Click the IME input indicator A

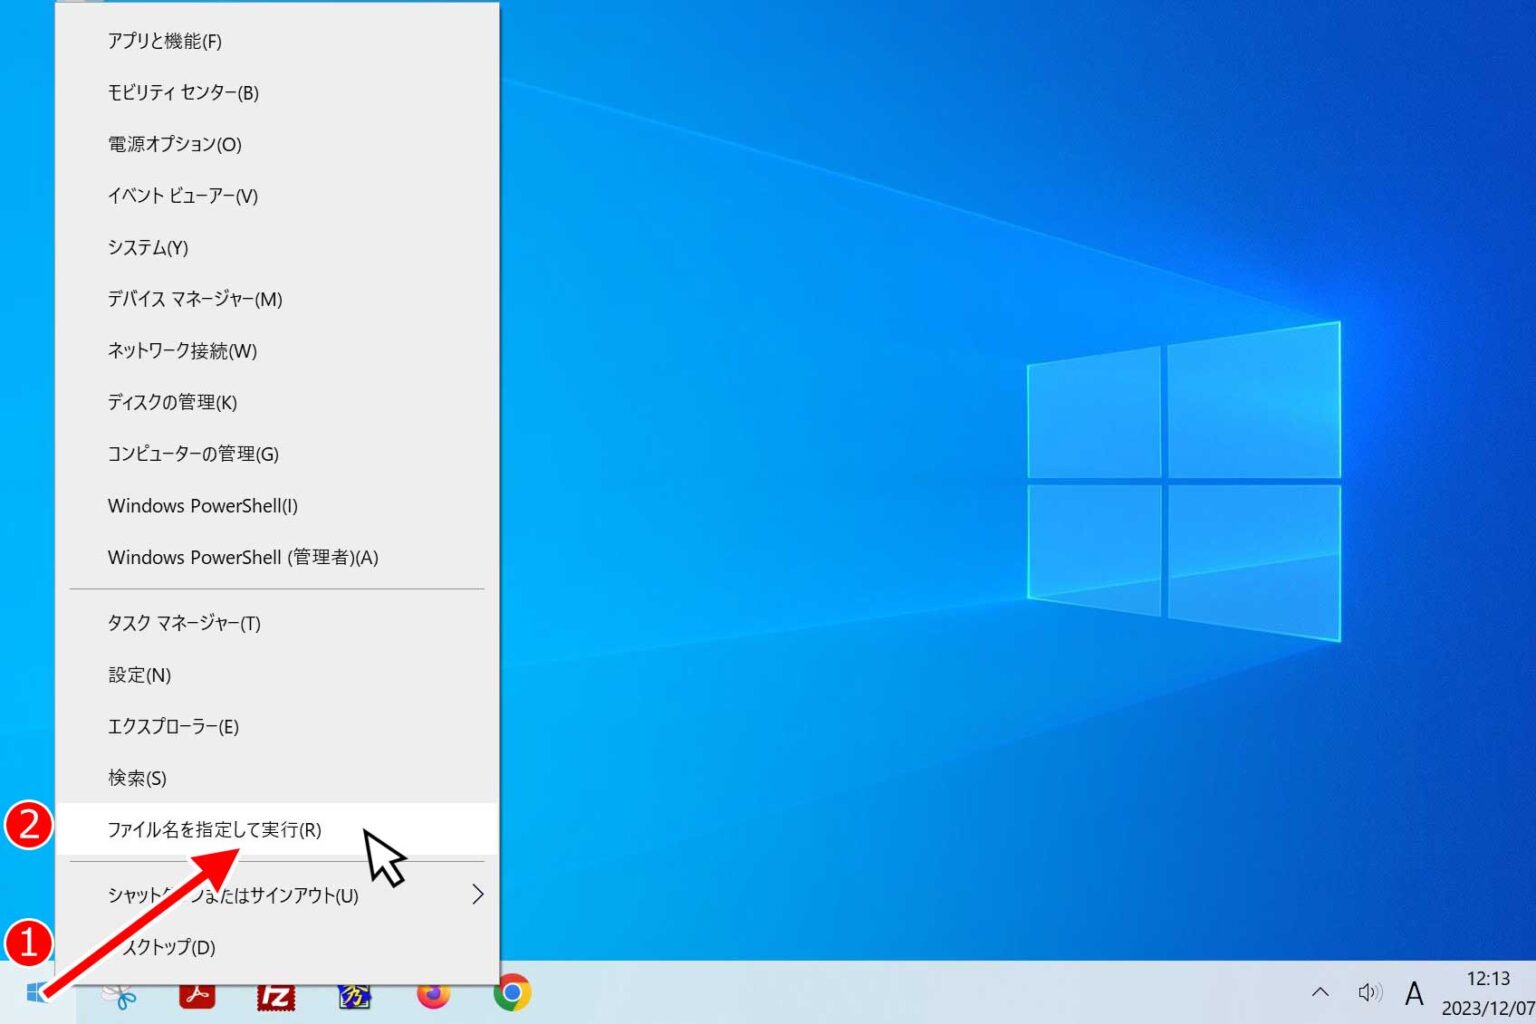(1414, 992)
